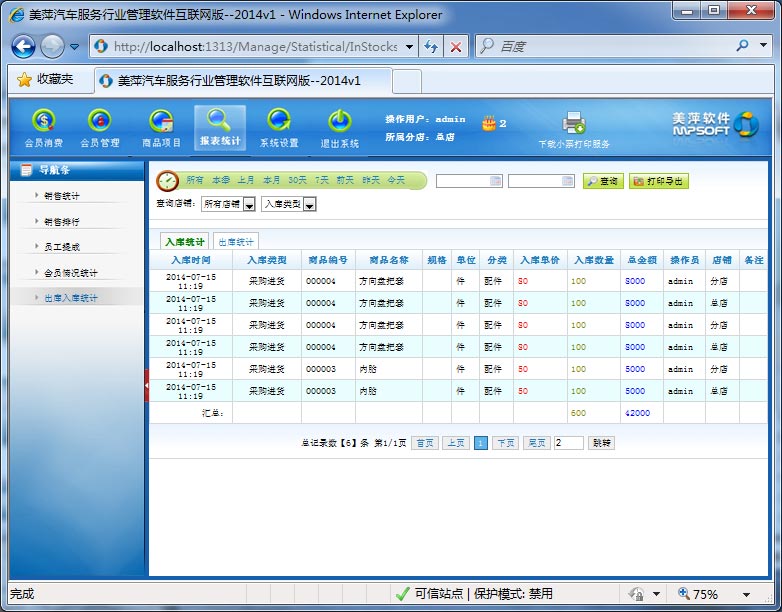The width and height of the screenshot is (782, 612).
Task: Collapse sidebar using the red splitter handle
Action: (147, 386)
